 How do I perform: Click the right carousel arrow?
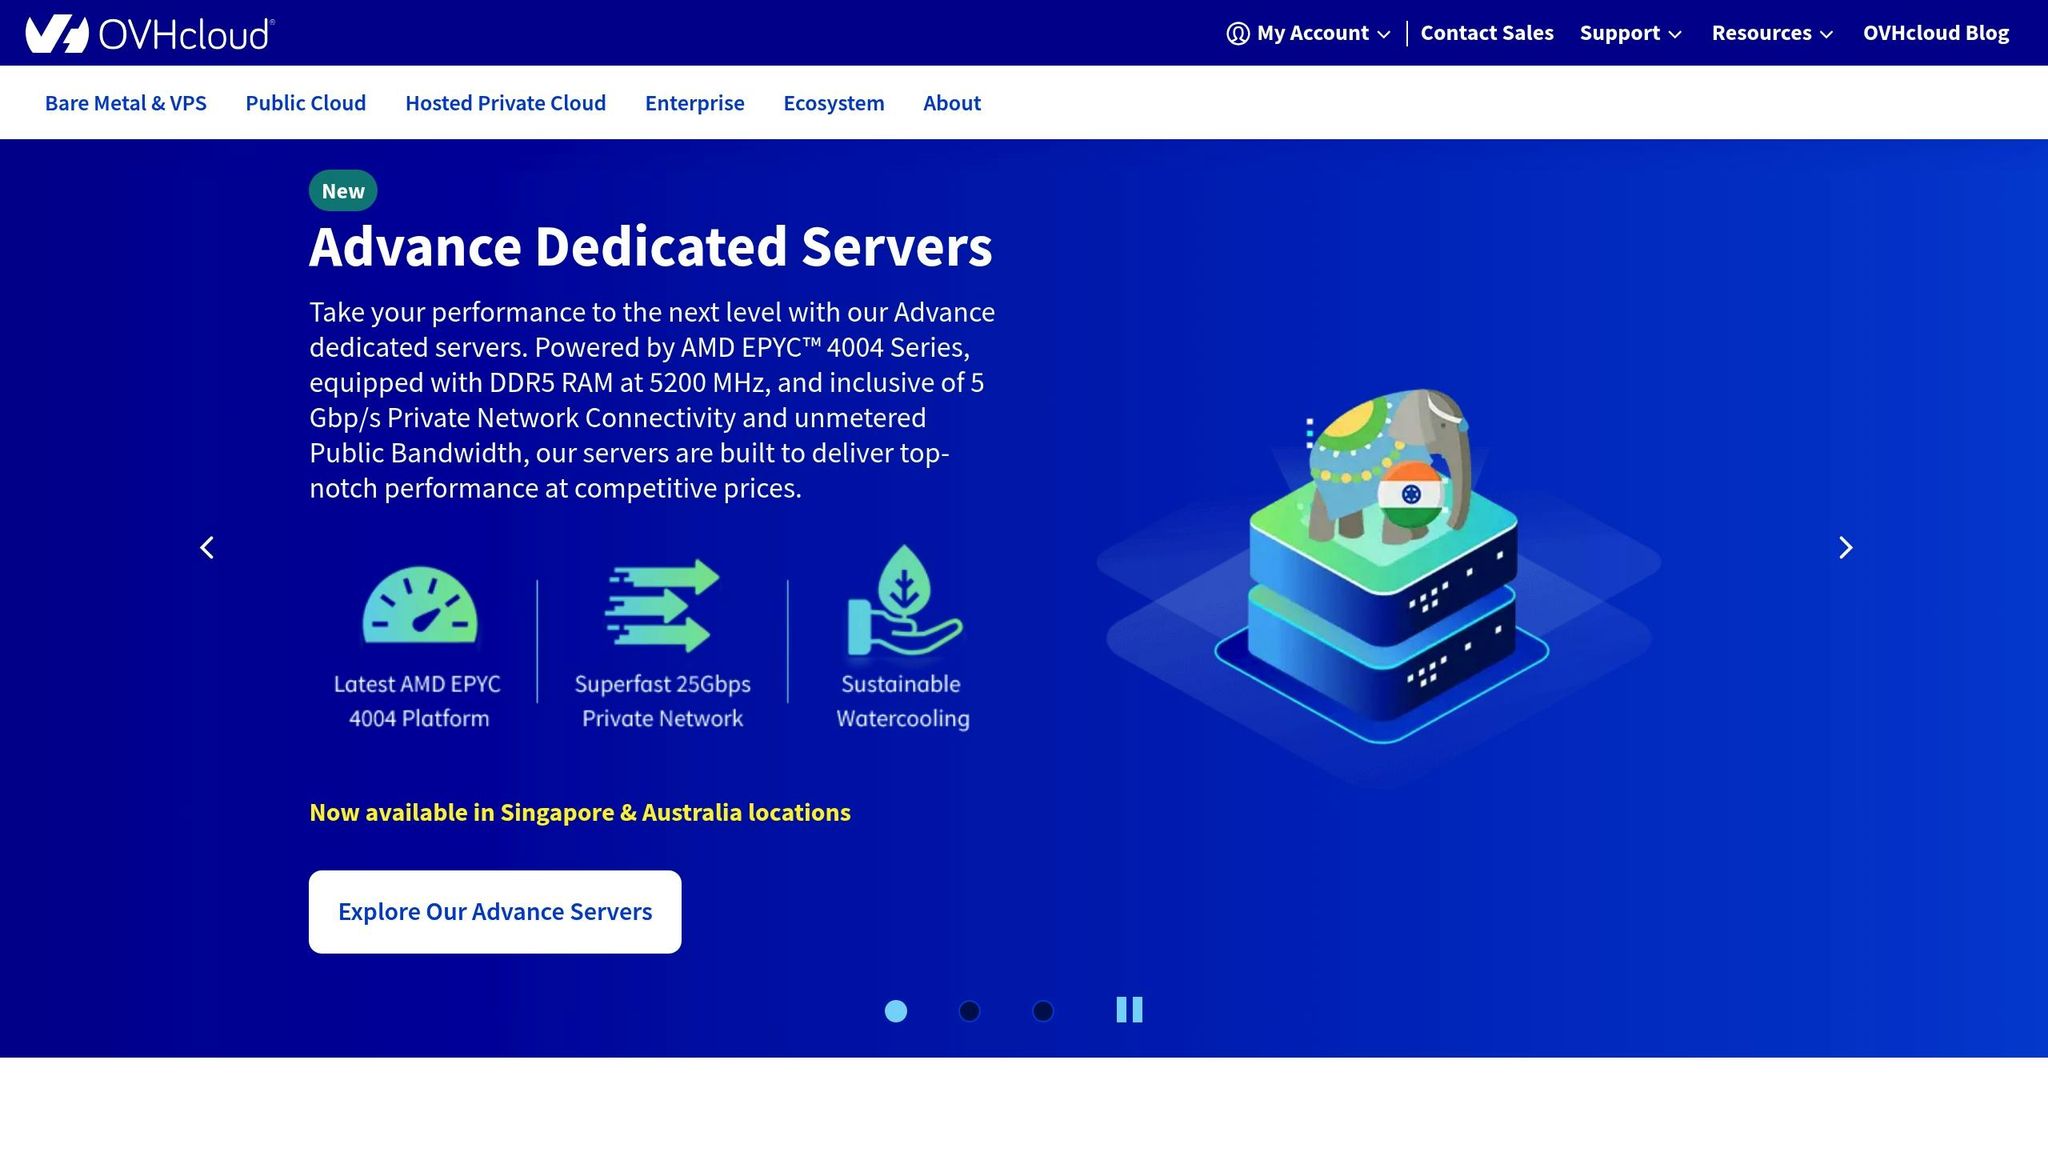pos(1845,548)
